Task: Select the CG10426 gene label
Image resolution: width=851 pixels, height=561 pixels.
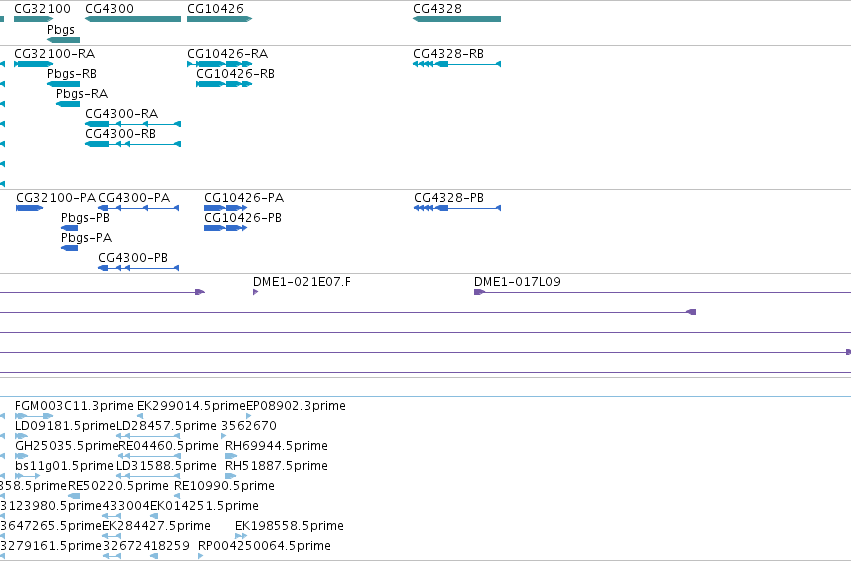Action: [x=215, y=9]
